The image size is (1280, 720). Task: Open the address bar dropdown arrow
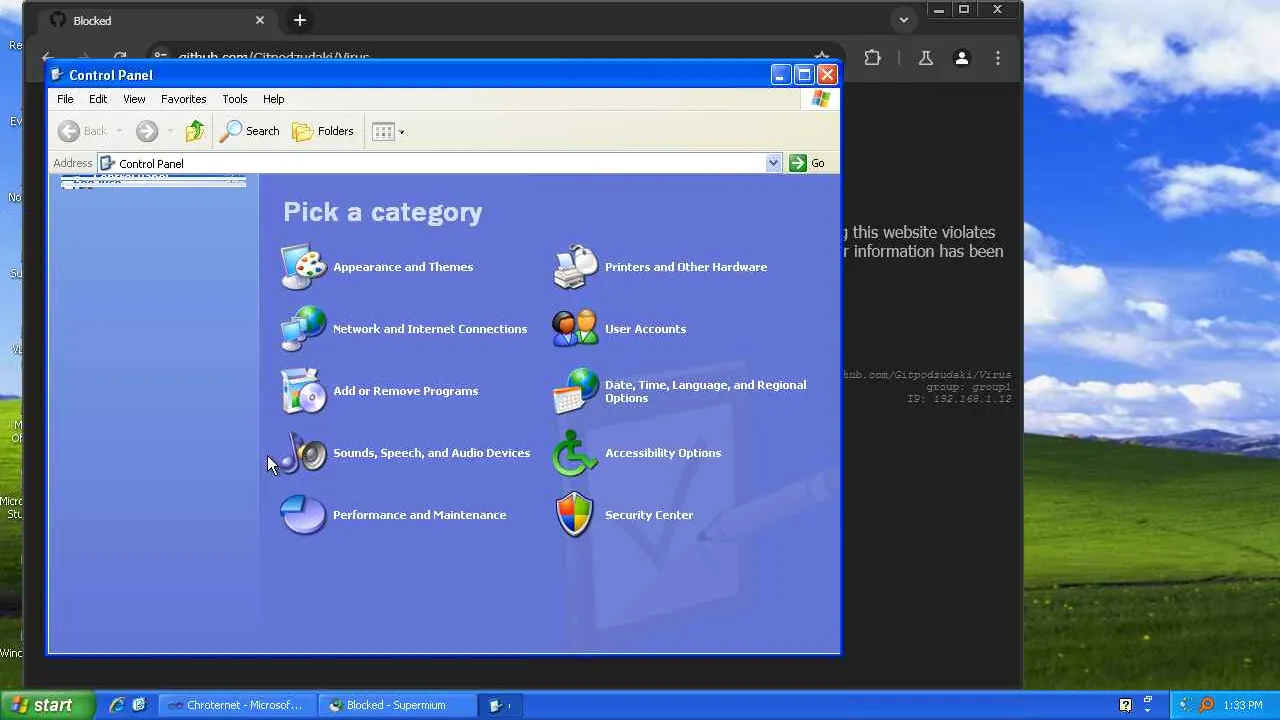[x=773, y=163]
